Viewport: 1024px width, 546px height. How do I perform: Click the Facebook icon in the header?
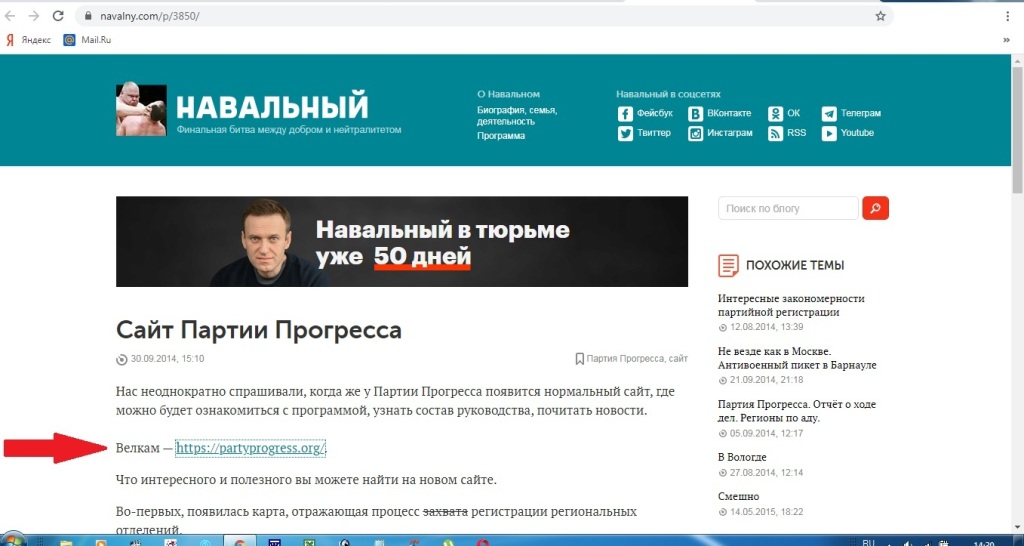(x=625, y=114)
